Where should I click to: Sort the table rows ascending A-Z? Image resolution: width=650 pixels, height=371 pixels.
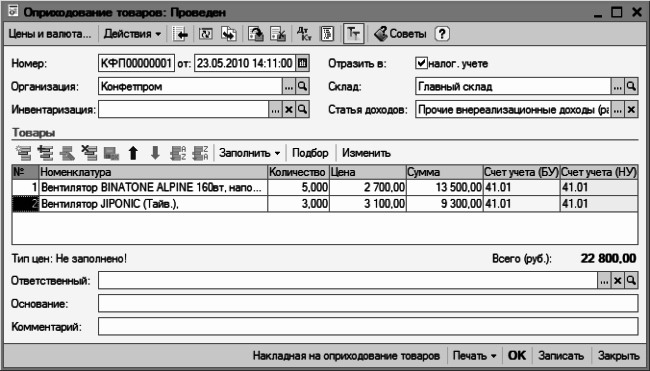click(178, 153)
